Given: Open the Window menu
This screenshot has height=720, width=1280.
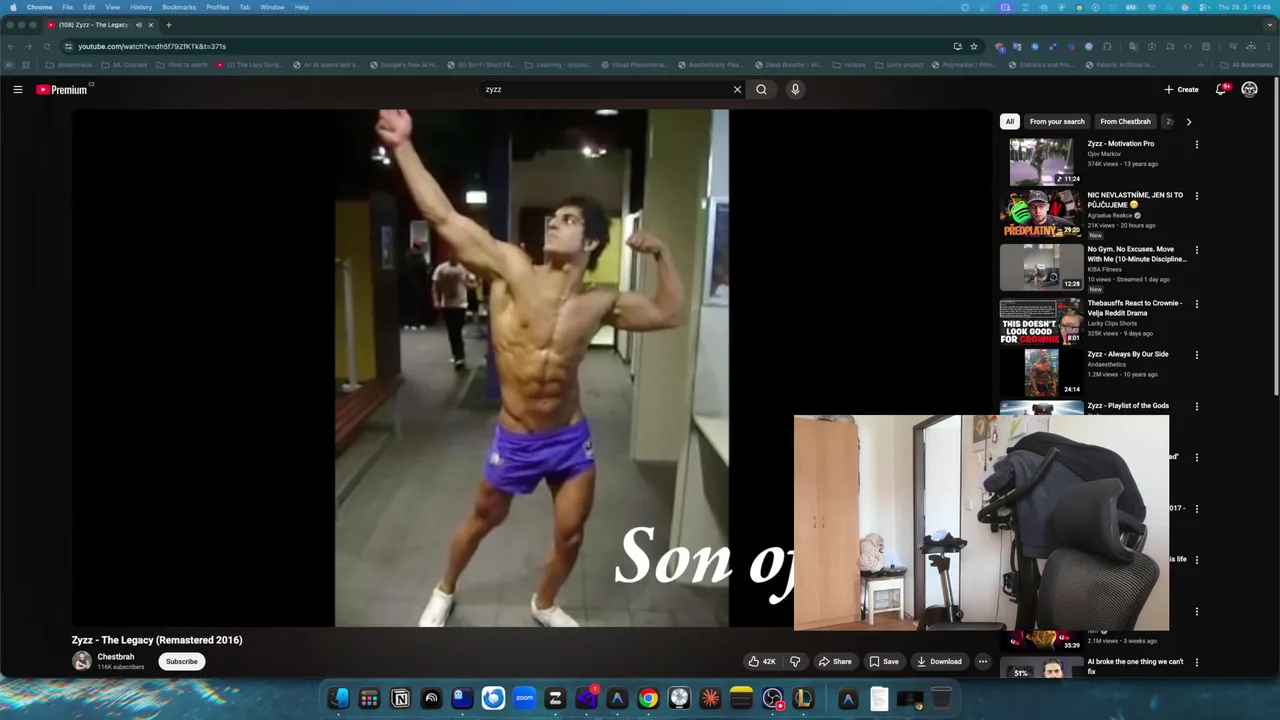Looking at the screenshot, I should coord(272,7).
